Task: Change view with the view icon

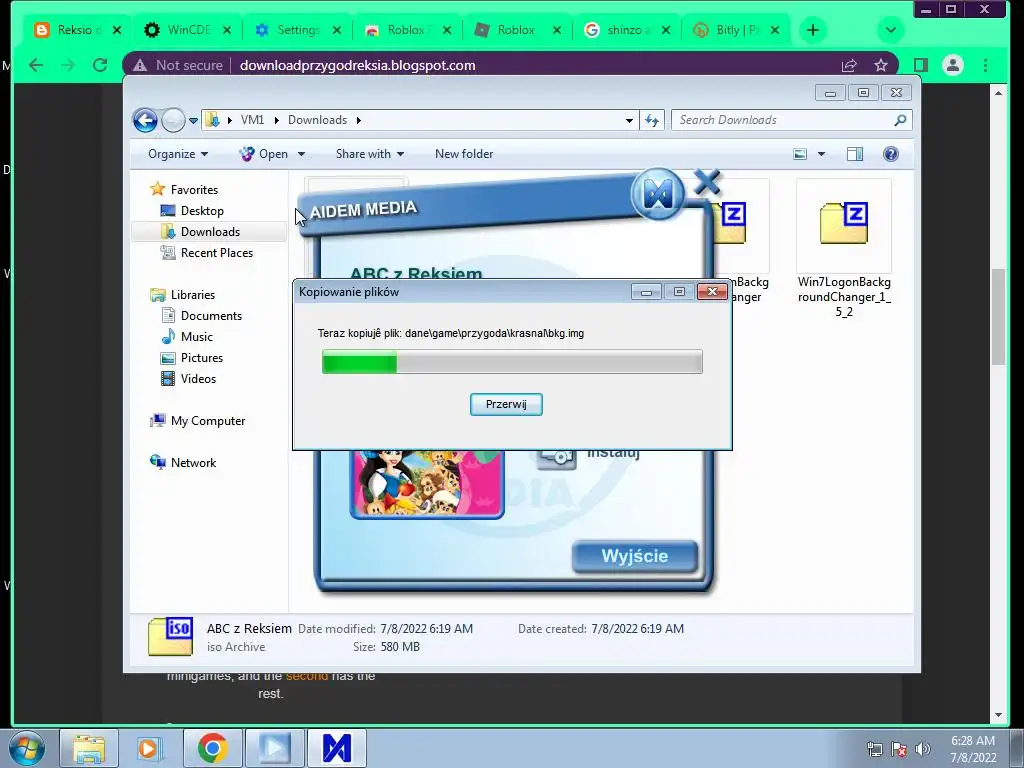Action: click(x=800, y=154)
